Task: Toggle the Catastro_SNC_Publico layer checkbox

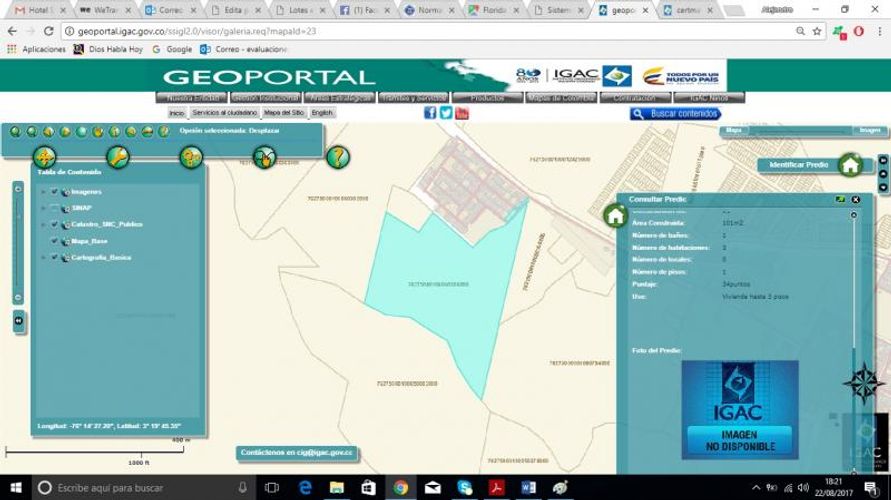Action: pyautogui.click(x=55, y=224)
